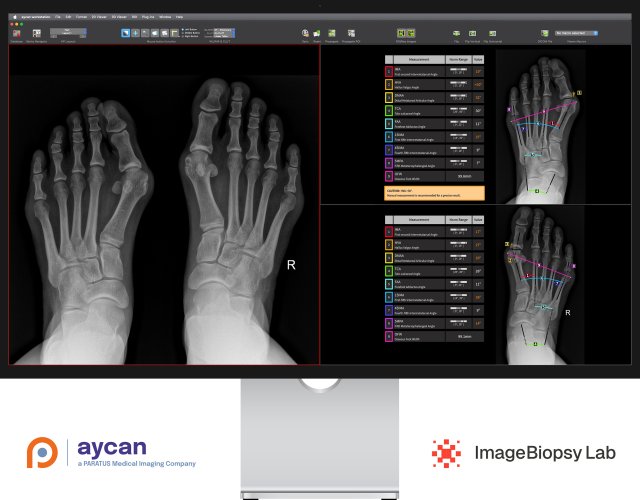Click the left green image-pair toolbar icon

[x=401, y=33]
